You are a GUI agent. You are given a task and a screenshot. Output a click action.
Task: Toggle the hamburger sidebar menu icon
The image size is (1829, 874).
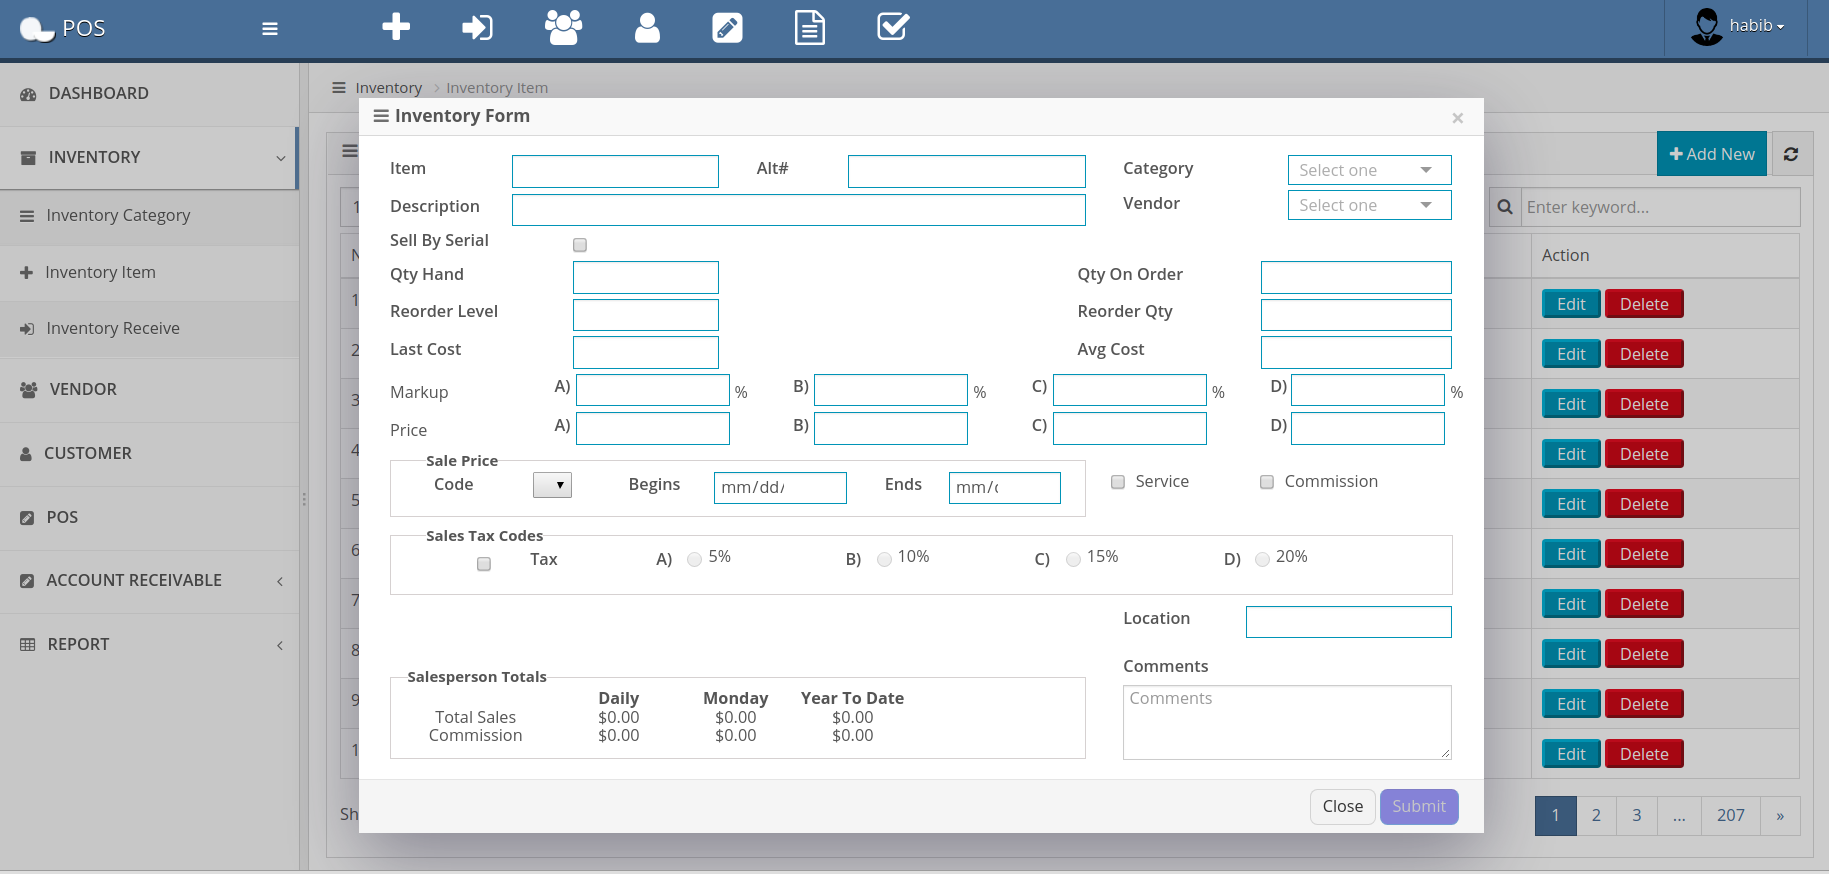tap(270, 29)
